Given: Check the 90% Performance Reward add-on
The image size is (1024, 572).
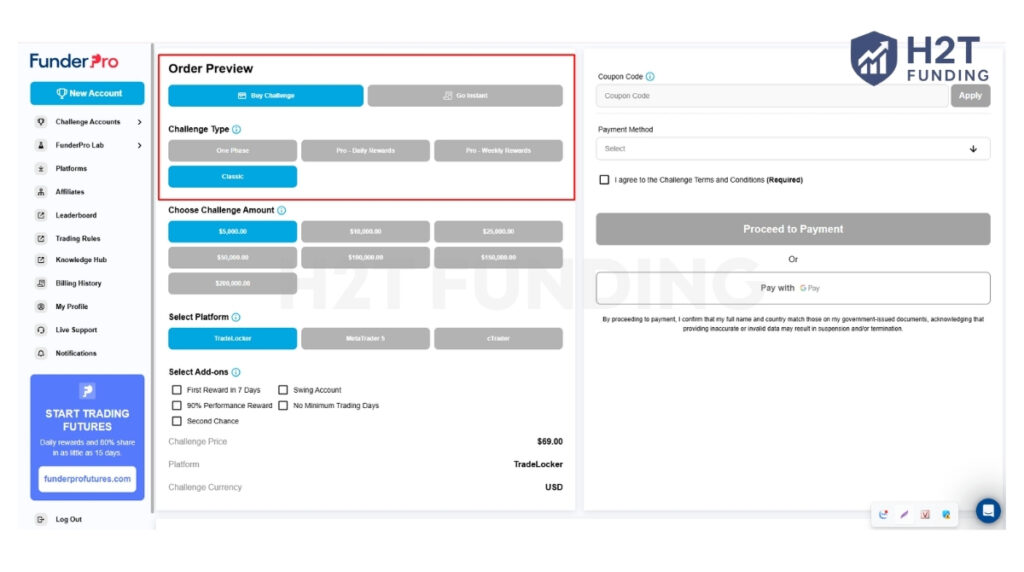Looking at the screenshot, I should (176, 405).
